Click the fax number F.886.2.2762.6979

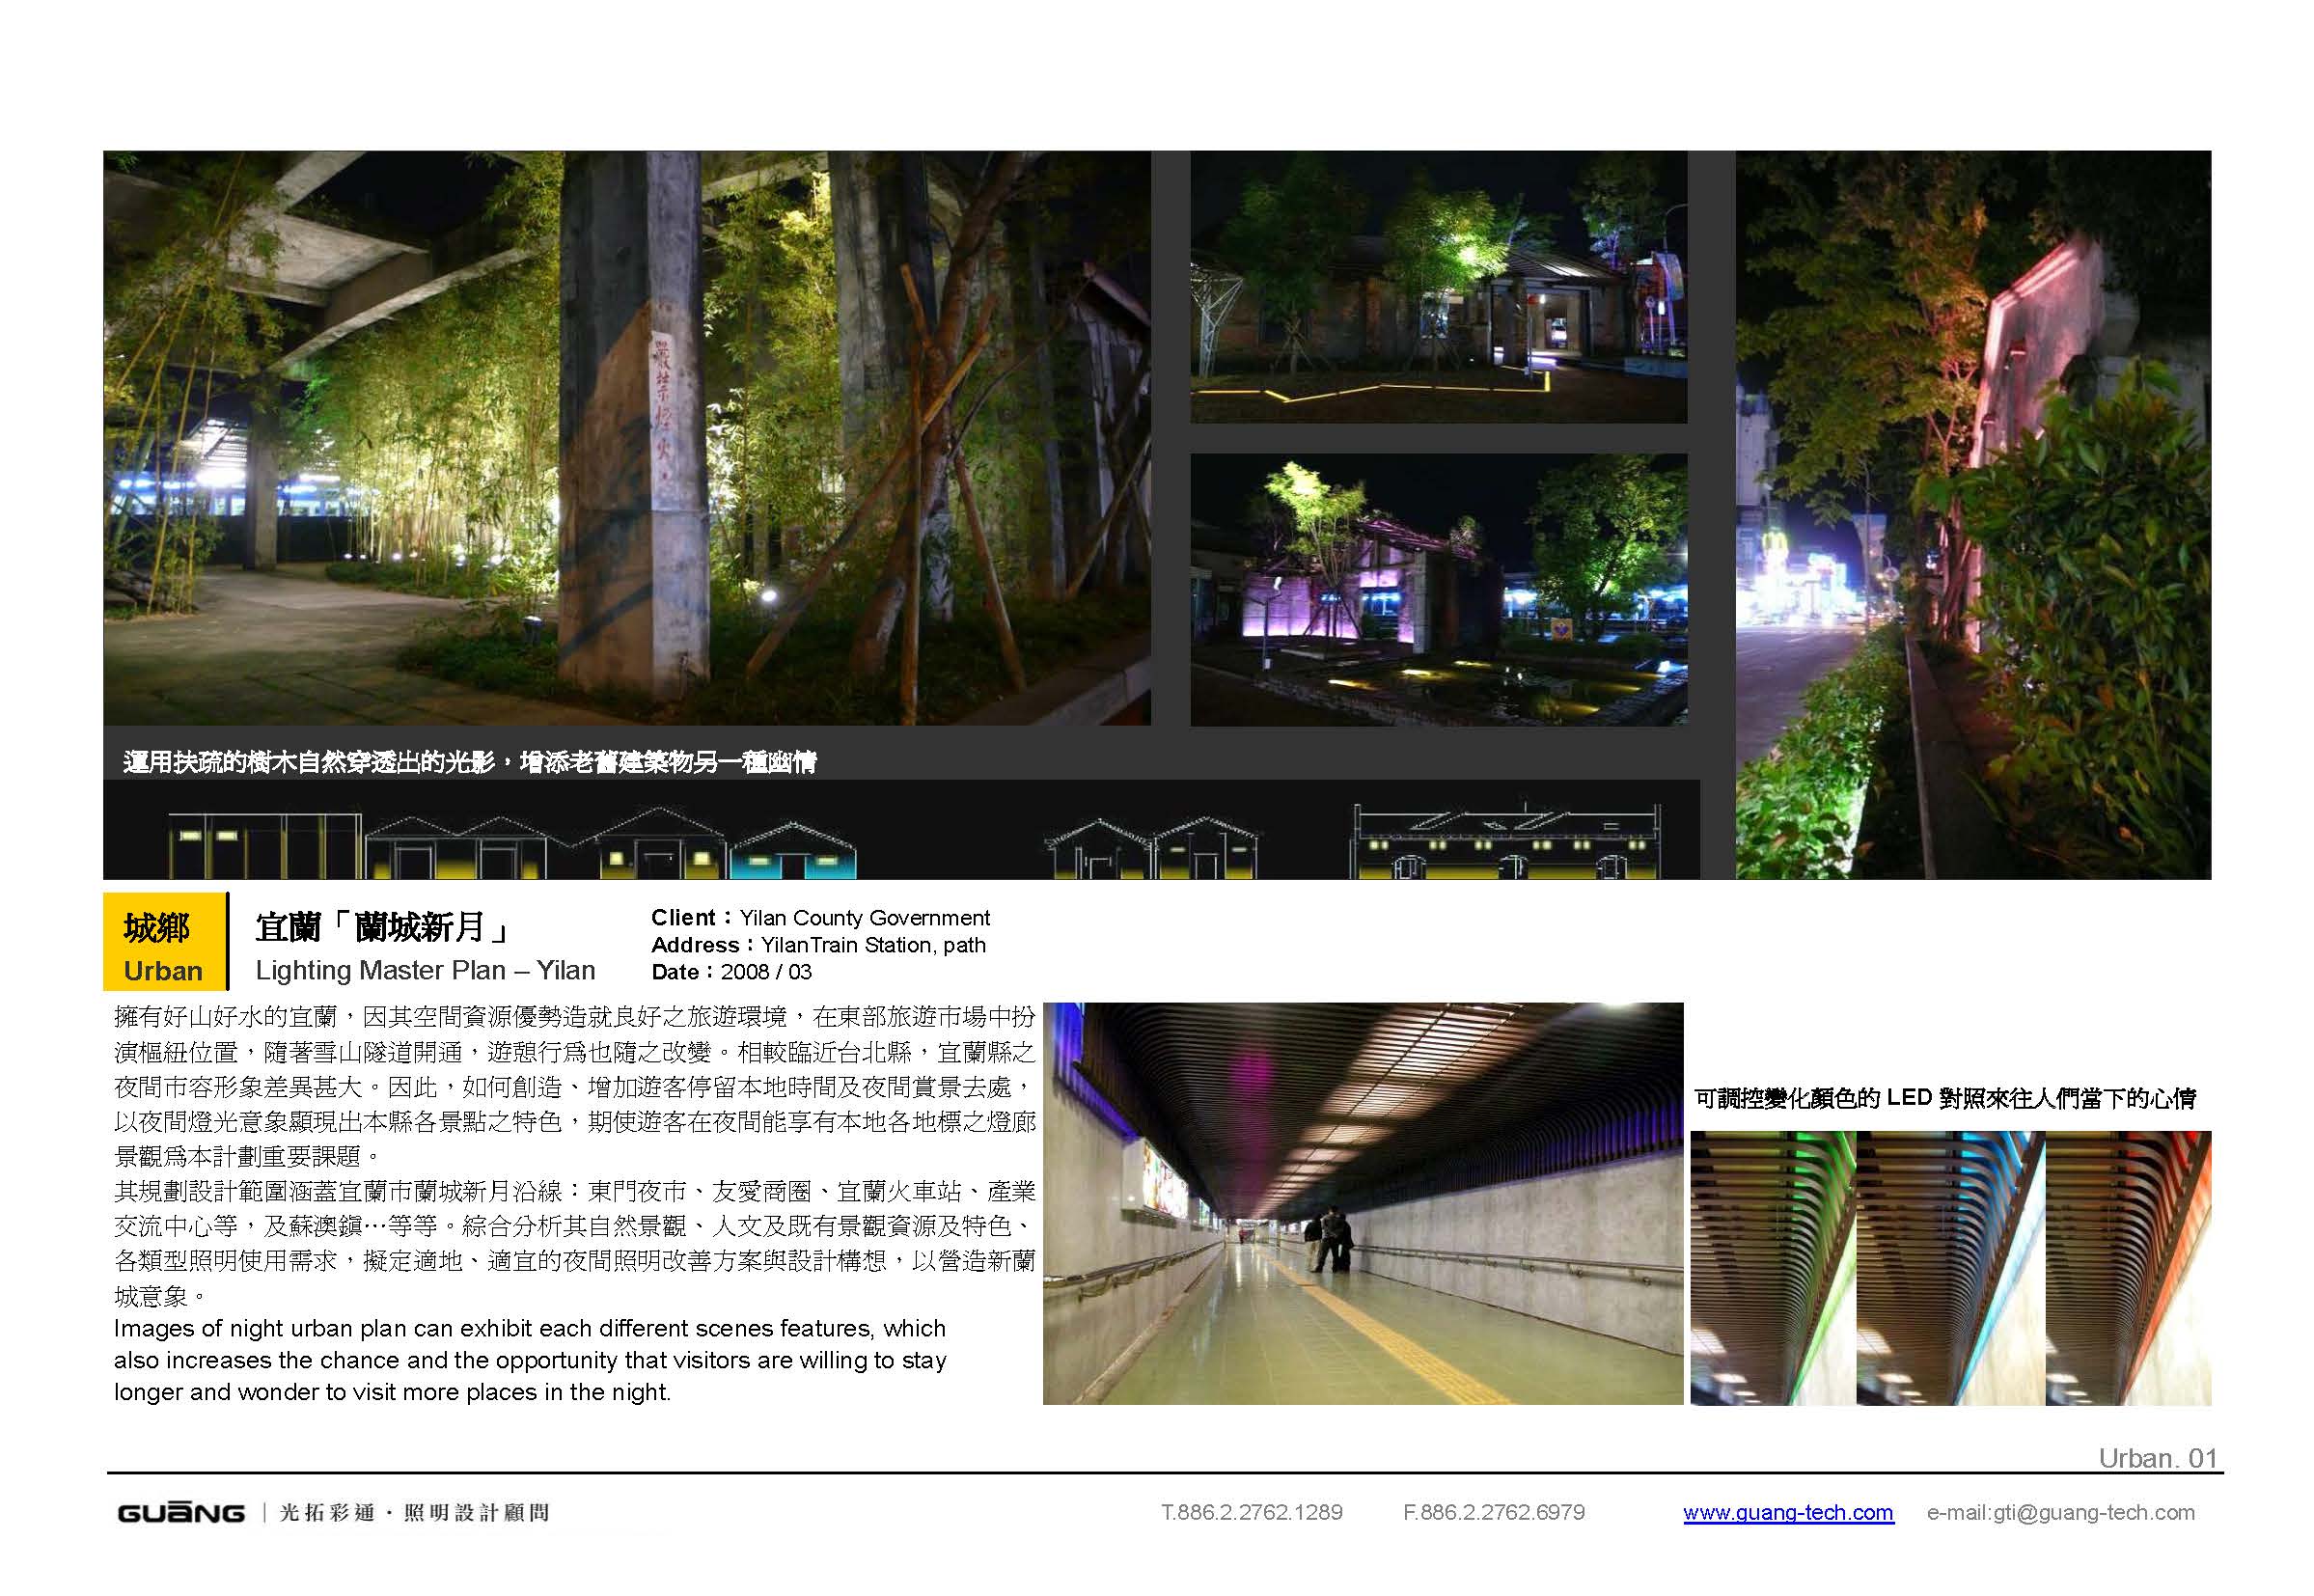coord(1494,1512)
